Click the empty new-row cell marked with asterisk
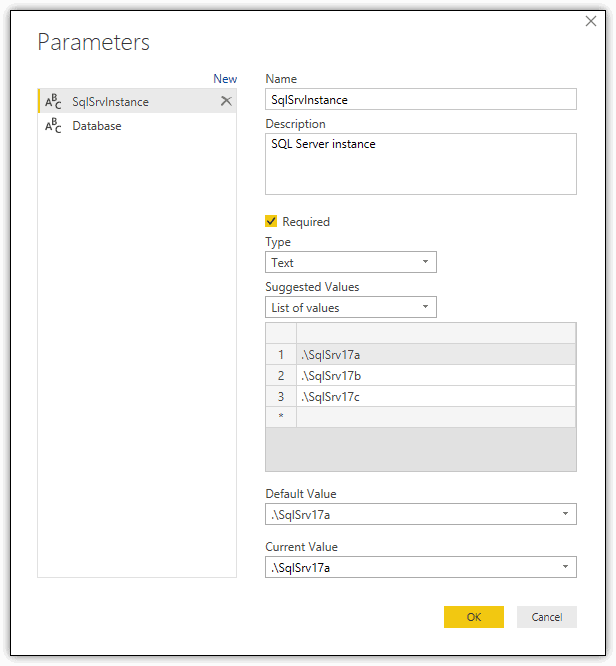 click(436, 417)
